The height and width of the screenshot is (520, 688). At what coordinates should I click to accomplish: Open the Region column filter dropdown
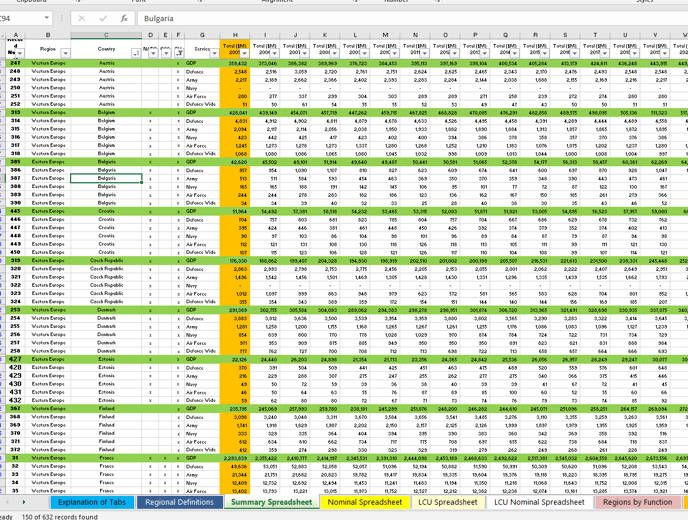[x=65, y=54]
